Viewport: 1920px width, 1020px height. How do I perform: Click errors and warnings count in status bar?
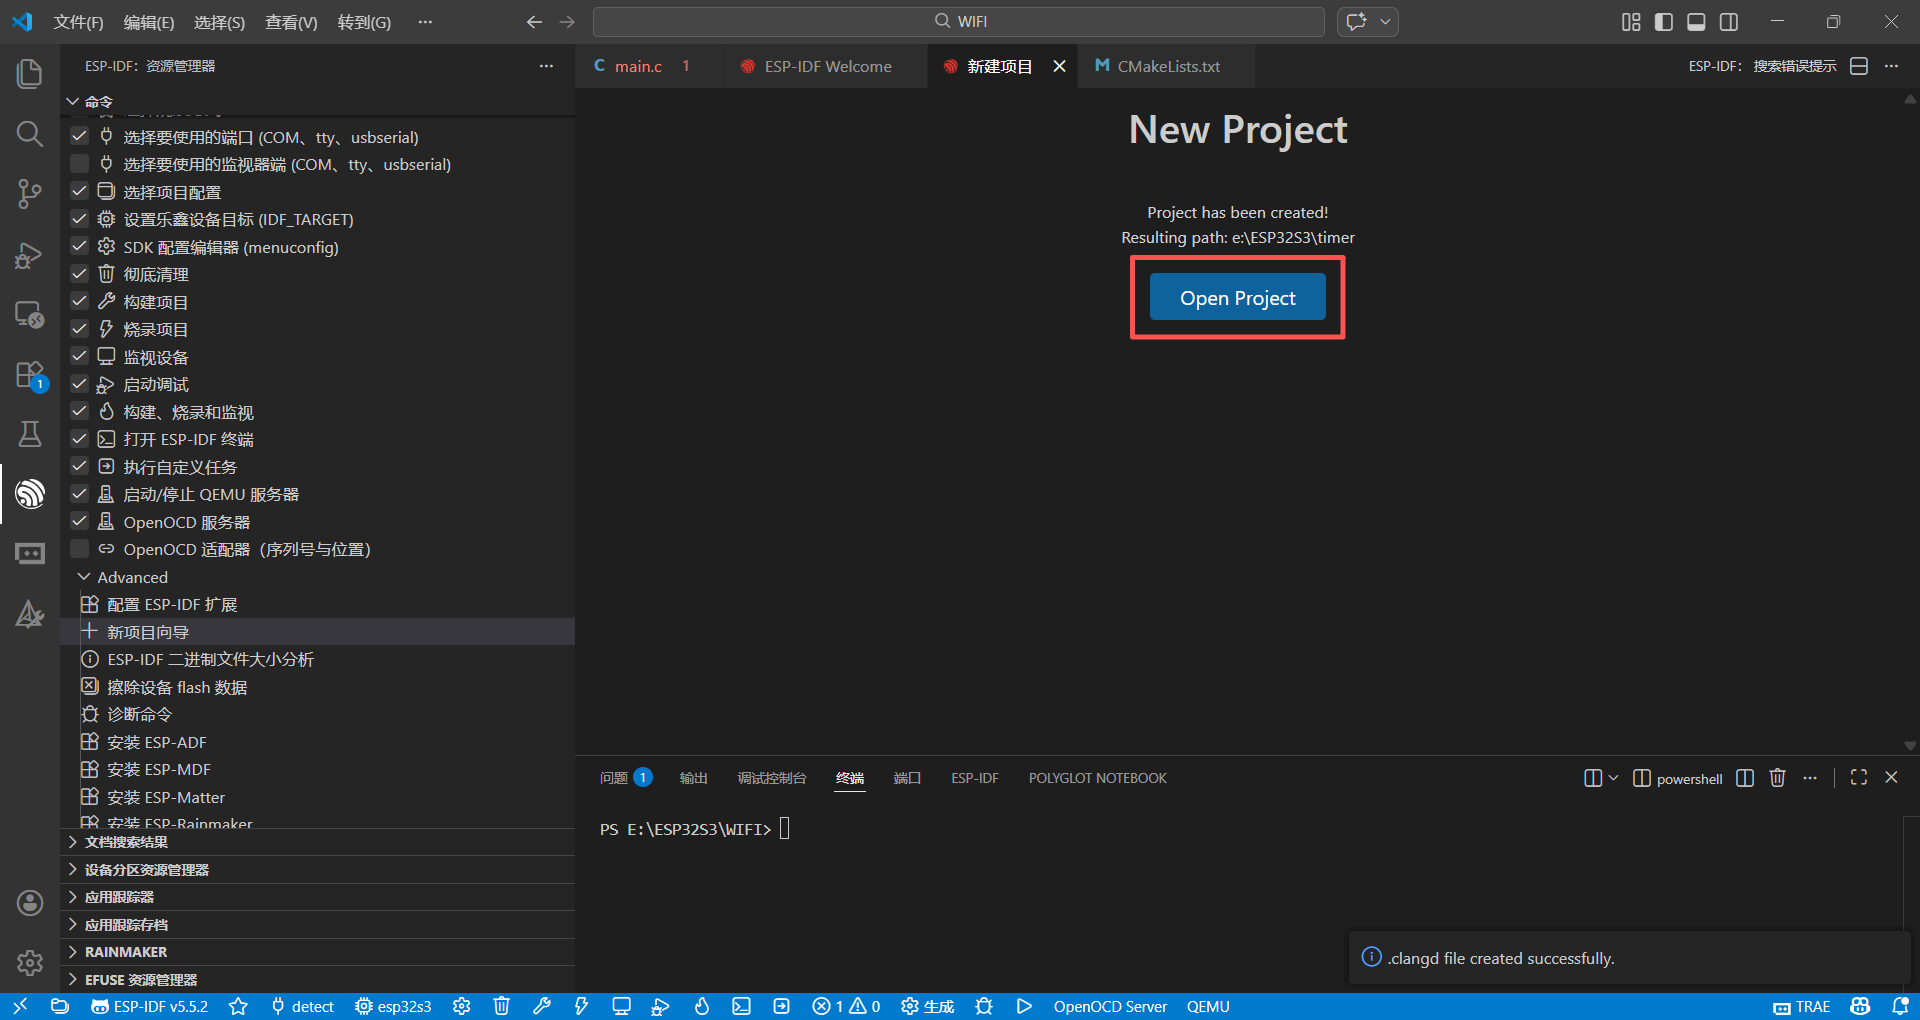[846, 1006]
